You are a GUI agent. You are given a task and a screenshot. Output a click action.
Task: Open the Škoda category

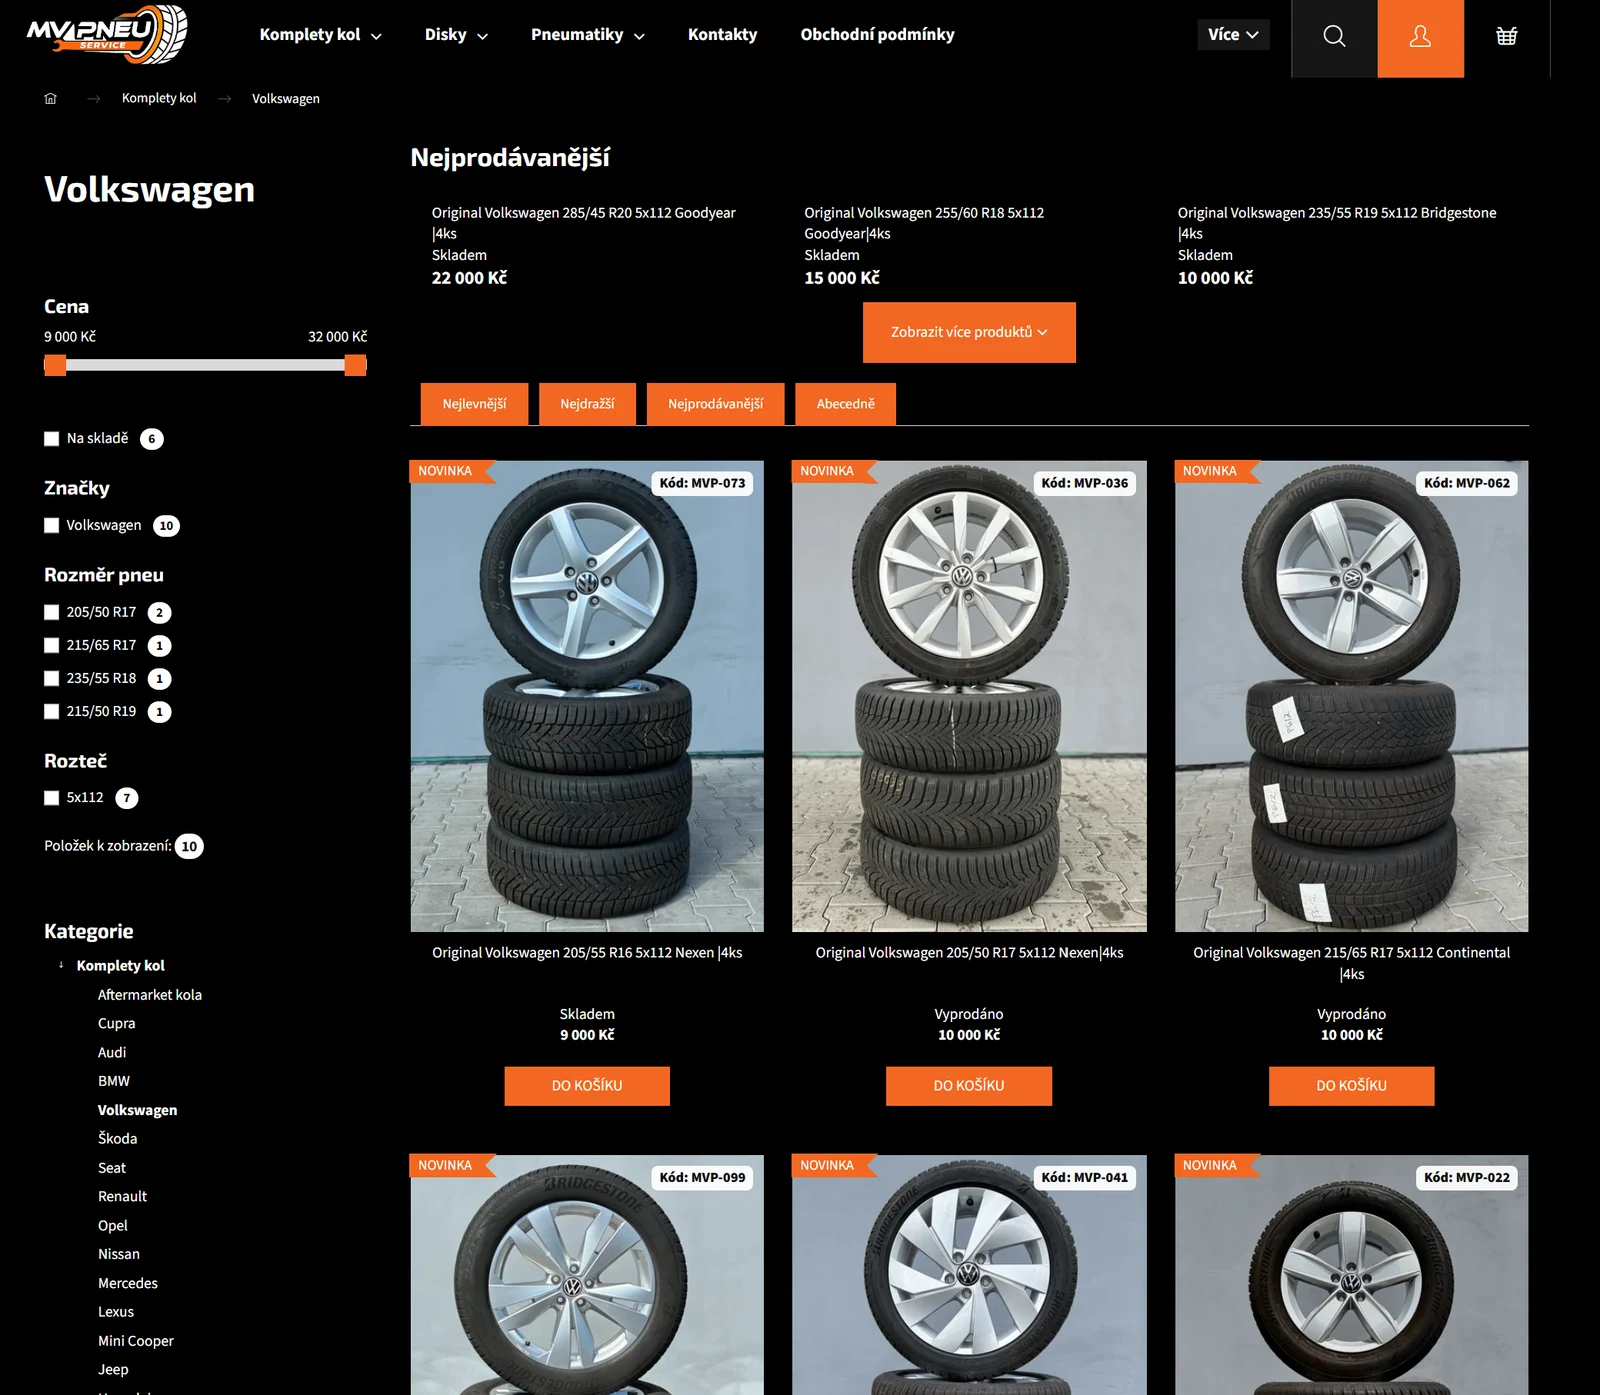pyautogui.click(x=117, y=1139)
